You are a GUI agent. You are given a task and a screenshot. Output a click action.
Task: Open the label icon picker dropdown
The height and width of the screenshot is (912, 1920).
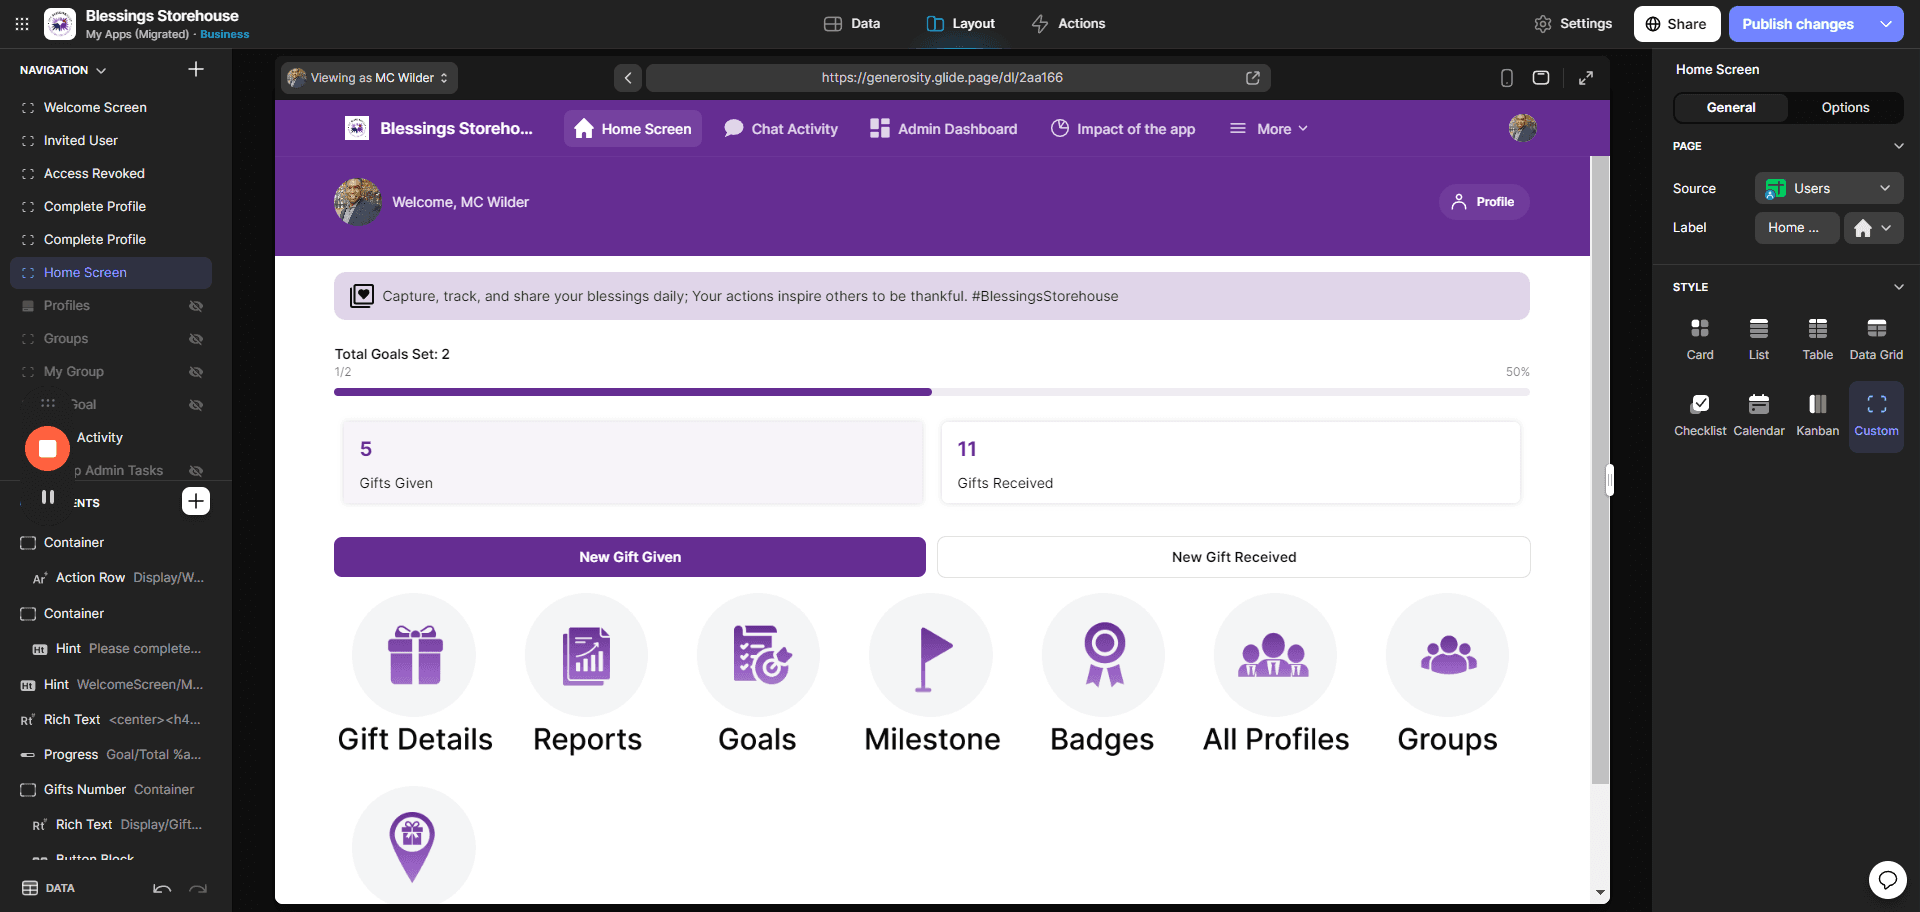(1873, 228)
